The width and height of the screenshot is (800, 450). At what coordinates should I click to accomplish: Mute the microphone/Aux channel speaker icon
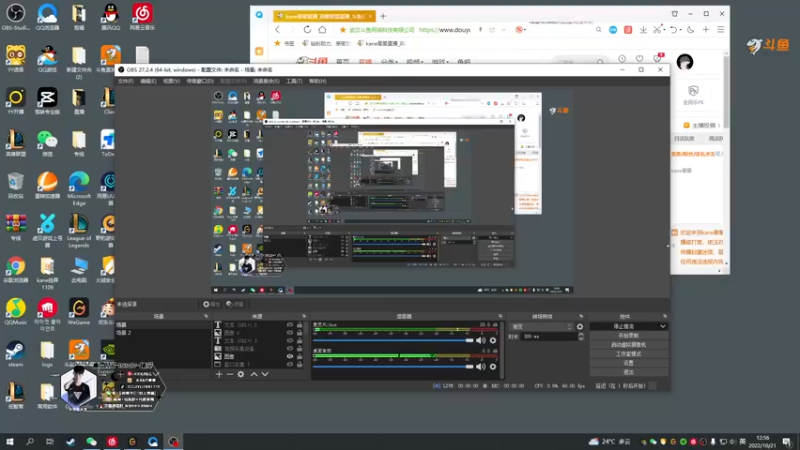click(x=480, y=340)
